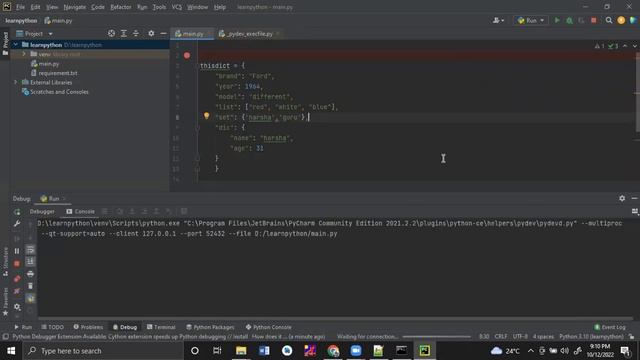The width and height of the screenshot is (640, 360).
Task: Stop the debug session red square icon
Action: tap(17, 264)
